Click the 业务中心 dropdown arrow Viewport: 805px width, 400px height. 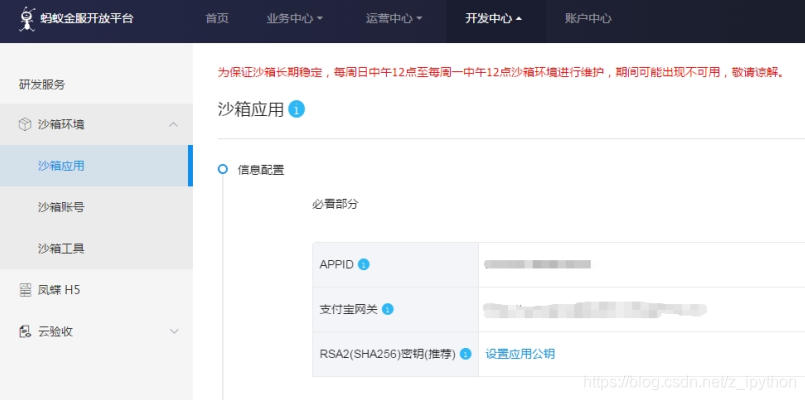click(x=320, y=19)
